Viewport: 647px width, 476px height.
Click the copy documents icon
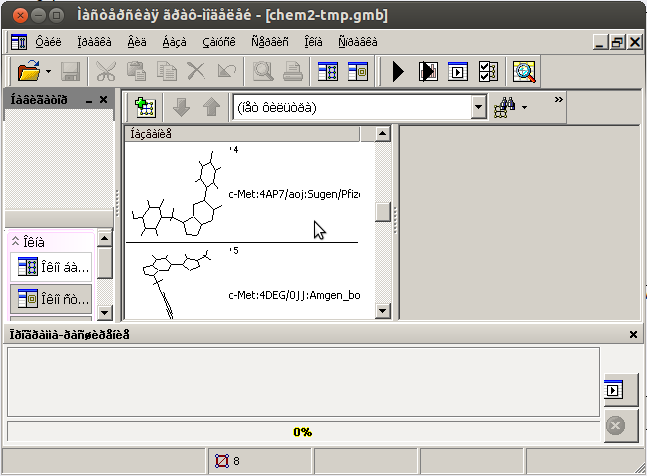166,71
